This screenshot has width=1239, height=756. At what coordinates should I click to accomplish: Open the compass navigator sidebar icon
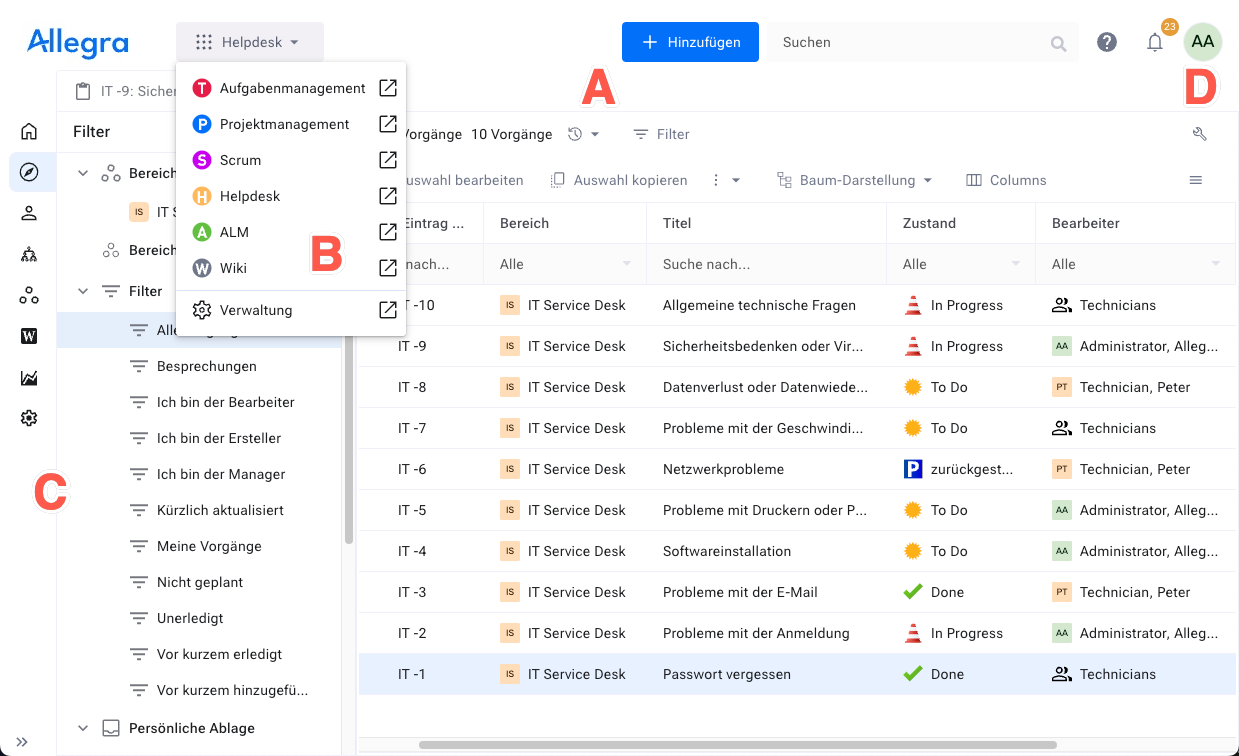pyautogui.click(x=29, y=172)
